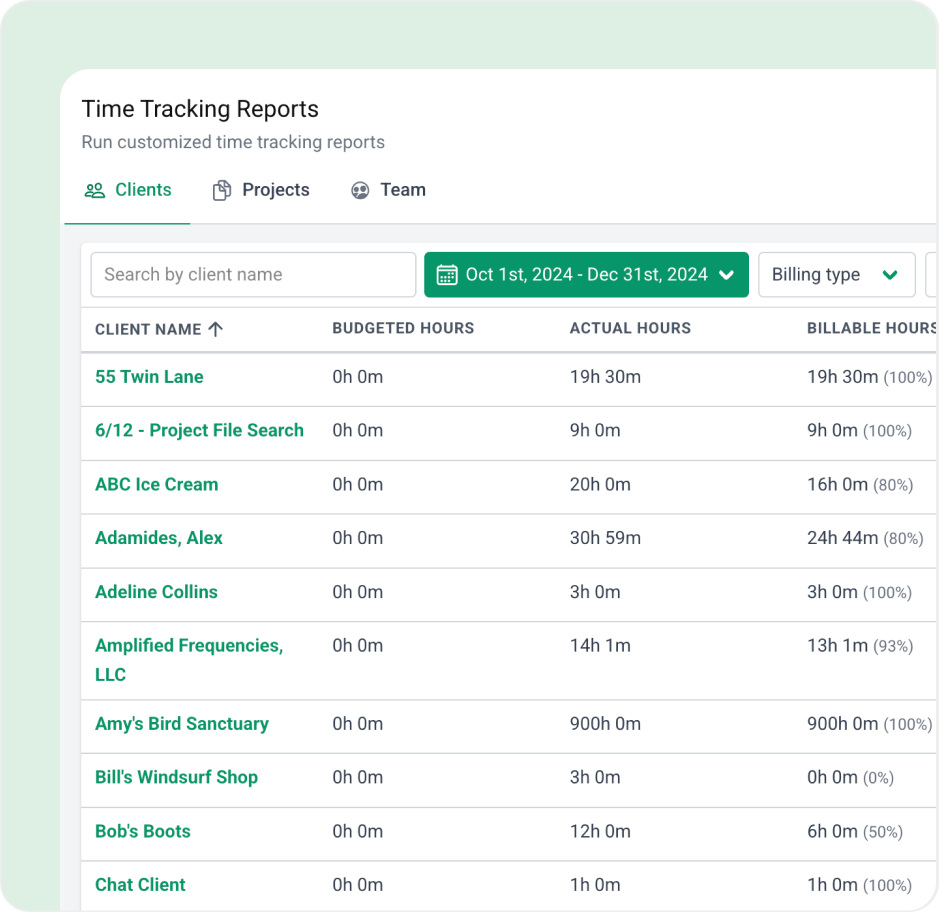Open the 6/12 - Project File Search client
The width and height of the screenshot is (939, 912).
(x=199, y=431)
